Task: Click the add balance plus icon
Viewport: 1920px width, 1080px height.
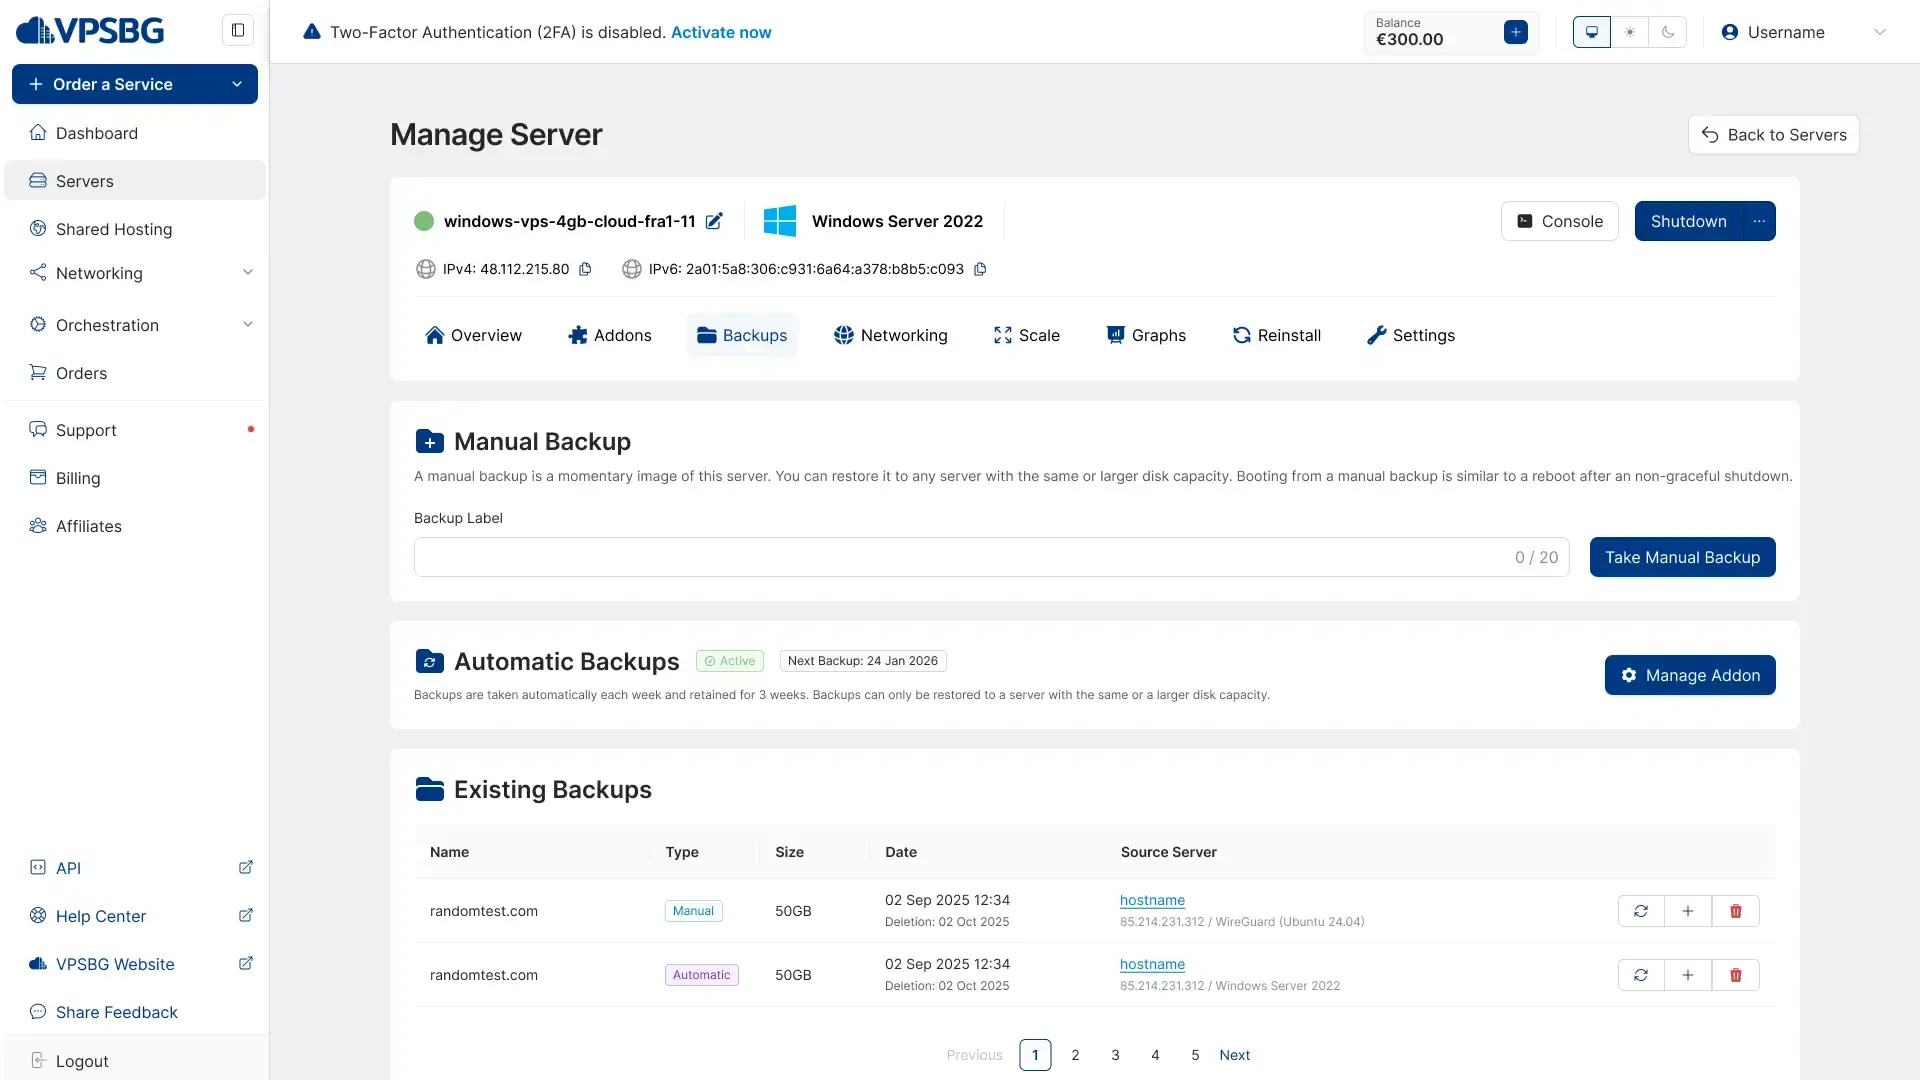Action: (1515, 32)
